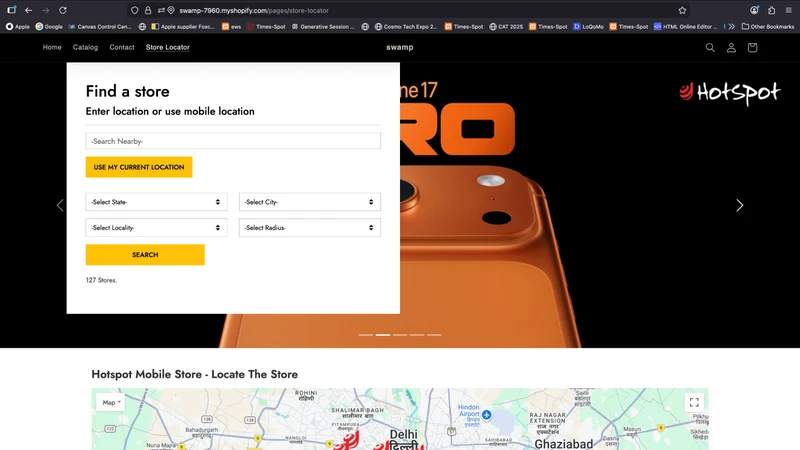Viewport: 800px width, 450px height.
Task: Open the Catalog navigation item
Action: 85,47
